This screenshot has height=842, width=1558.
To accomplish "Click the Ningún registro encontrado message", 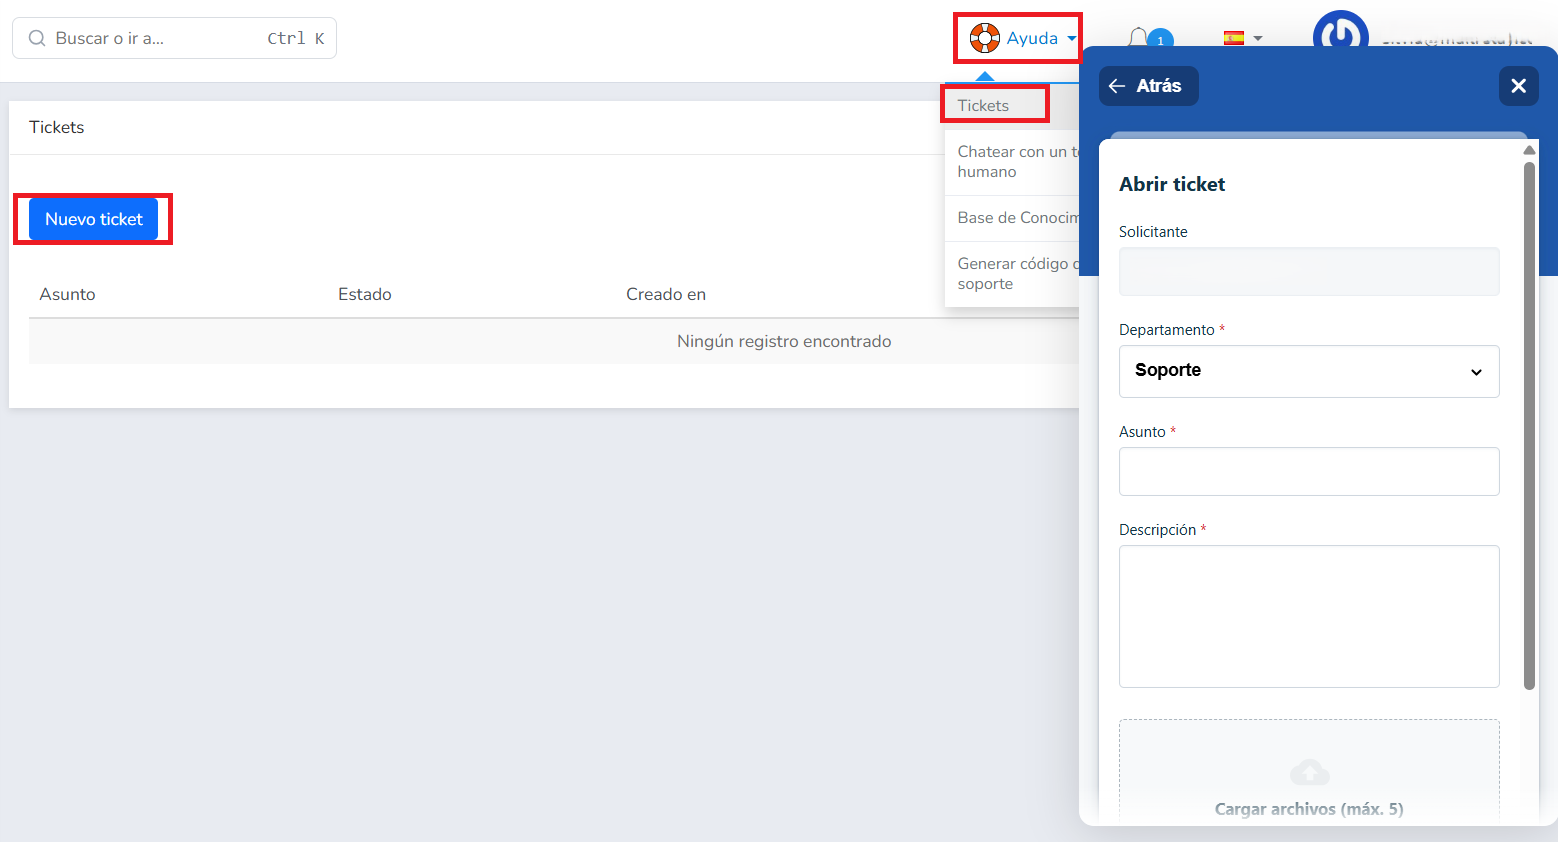I will click(x=784, y=341).
